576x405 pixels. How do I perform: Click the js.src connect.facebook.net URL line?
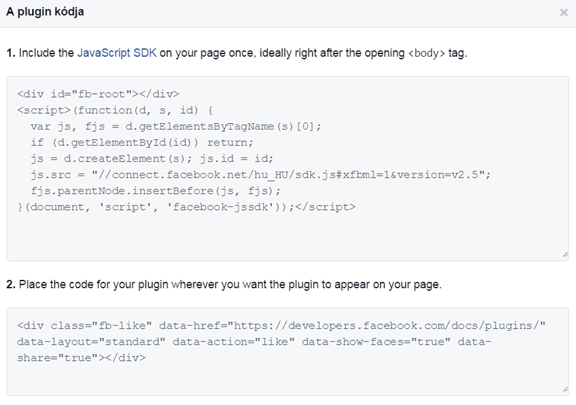(260, 175)
